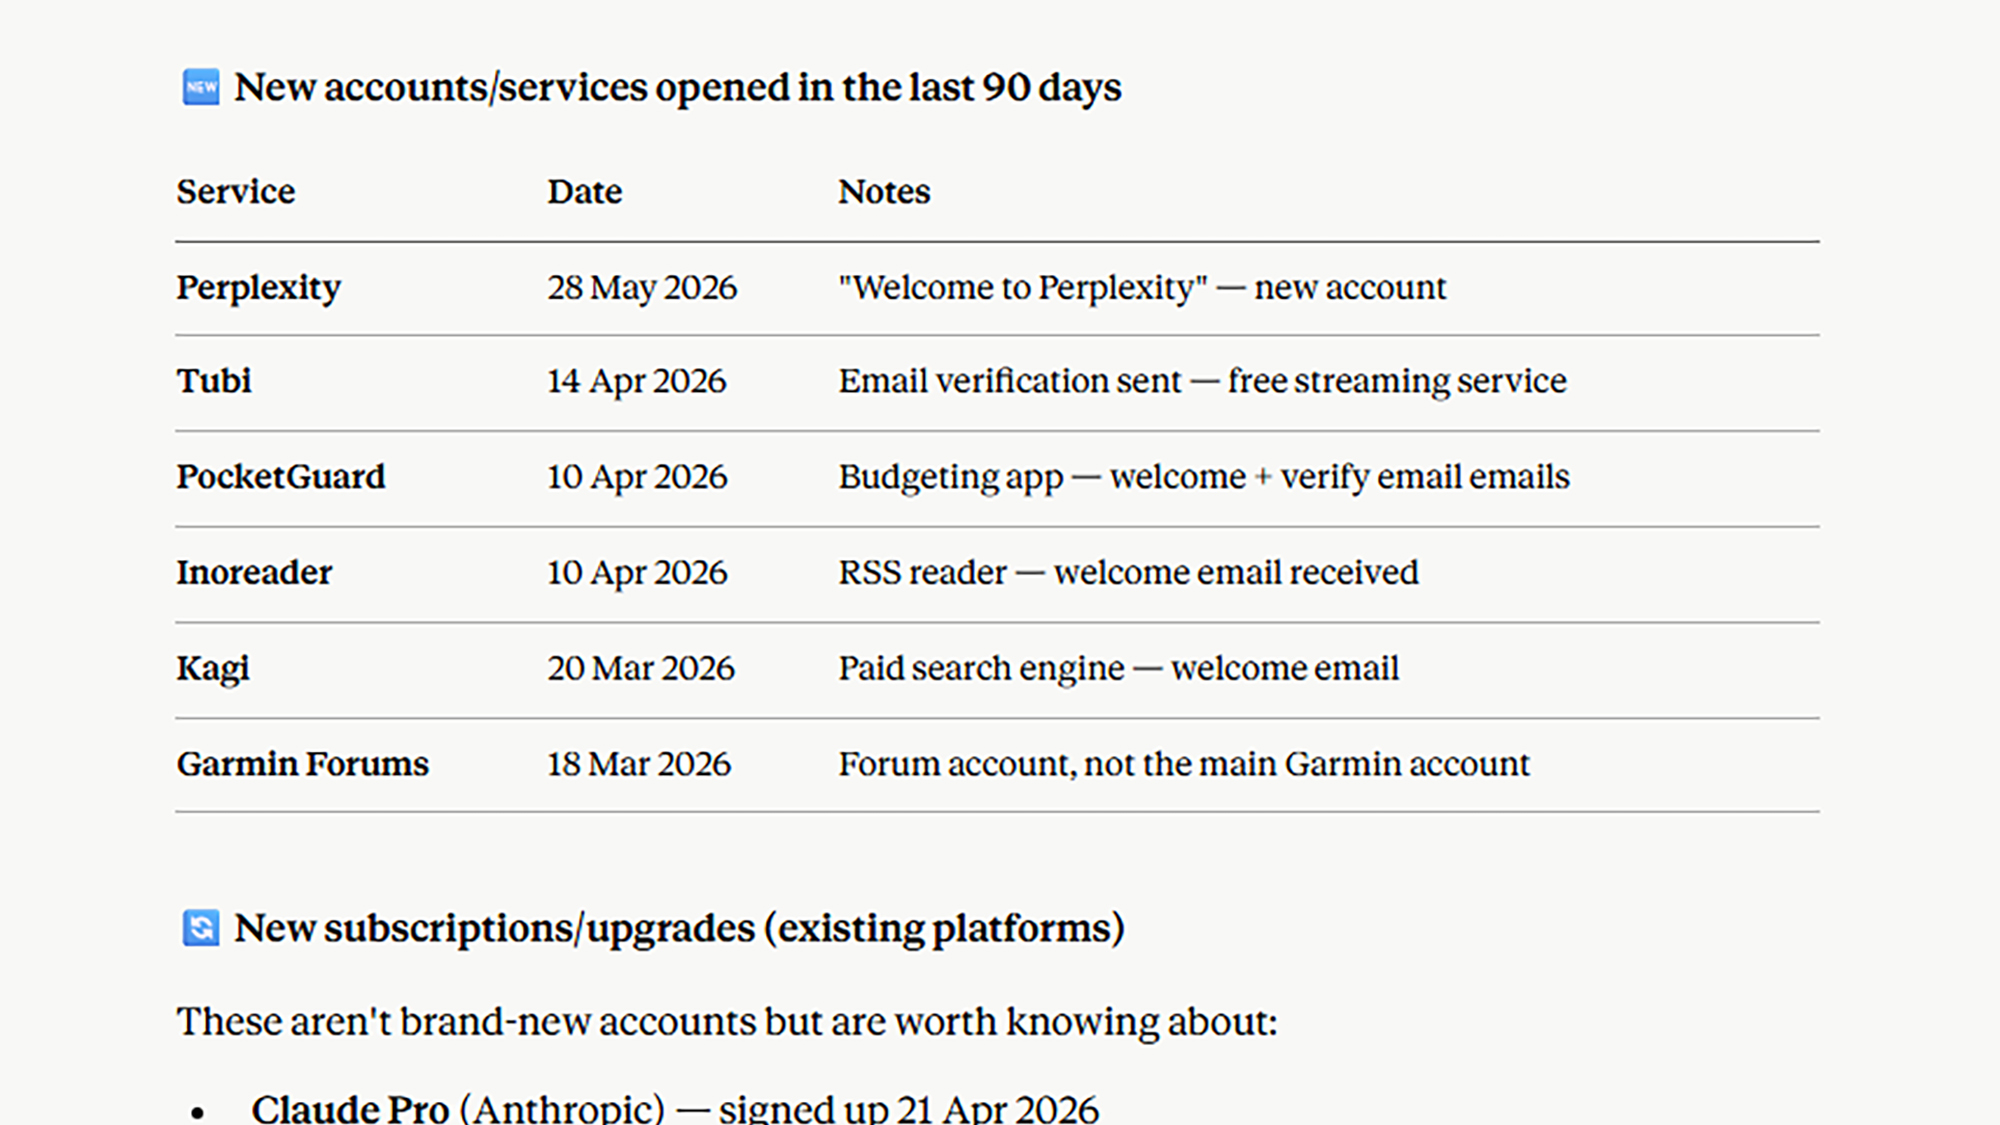Viewport: 2000px width, 1125px height.
Task: Select the Service column header
Action: pos(236,191)
